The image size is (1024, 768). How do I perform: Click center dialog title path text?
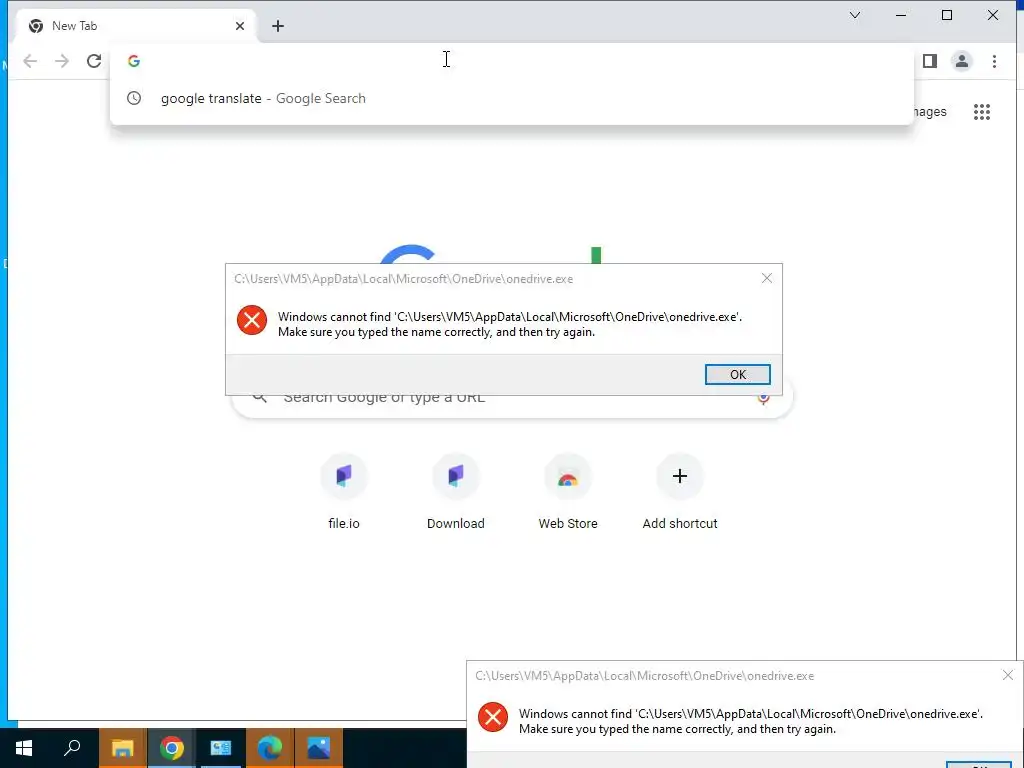pyautogui.click(x=404, y=279)
